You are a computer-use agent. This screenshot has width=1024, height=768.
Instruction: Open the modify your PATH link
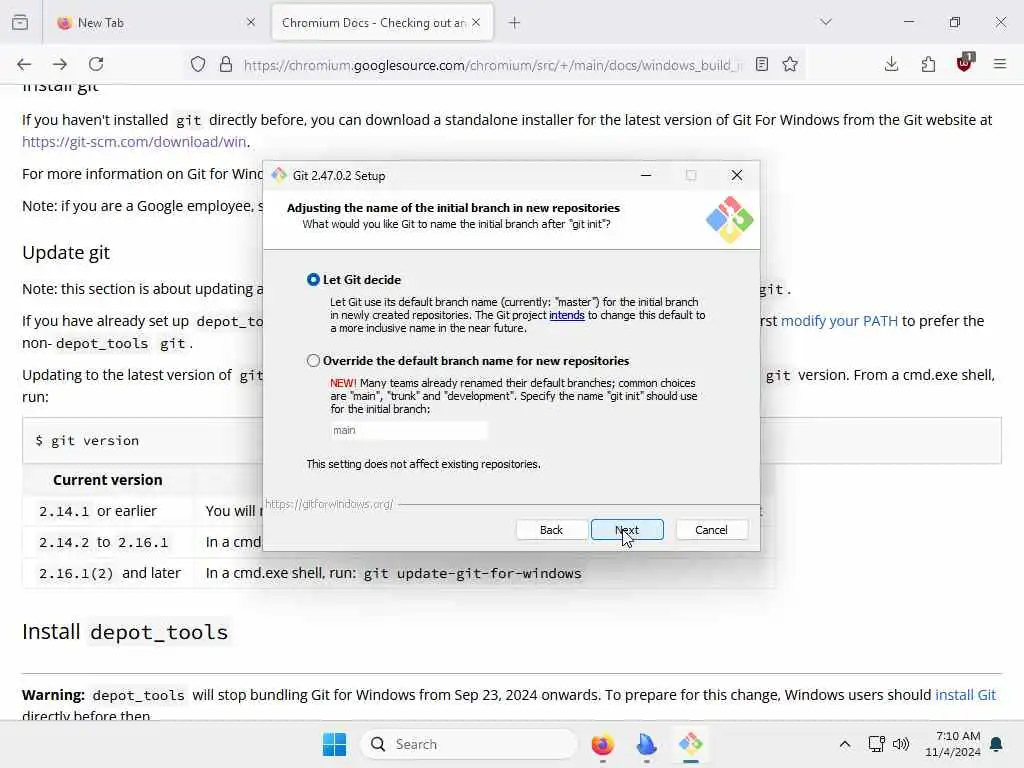pyautogui.click(x=839, y=321)
